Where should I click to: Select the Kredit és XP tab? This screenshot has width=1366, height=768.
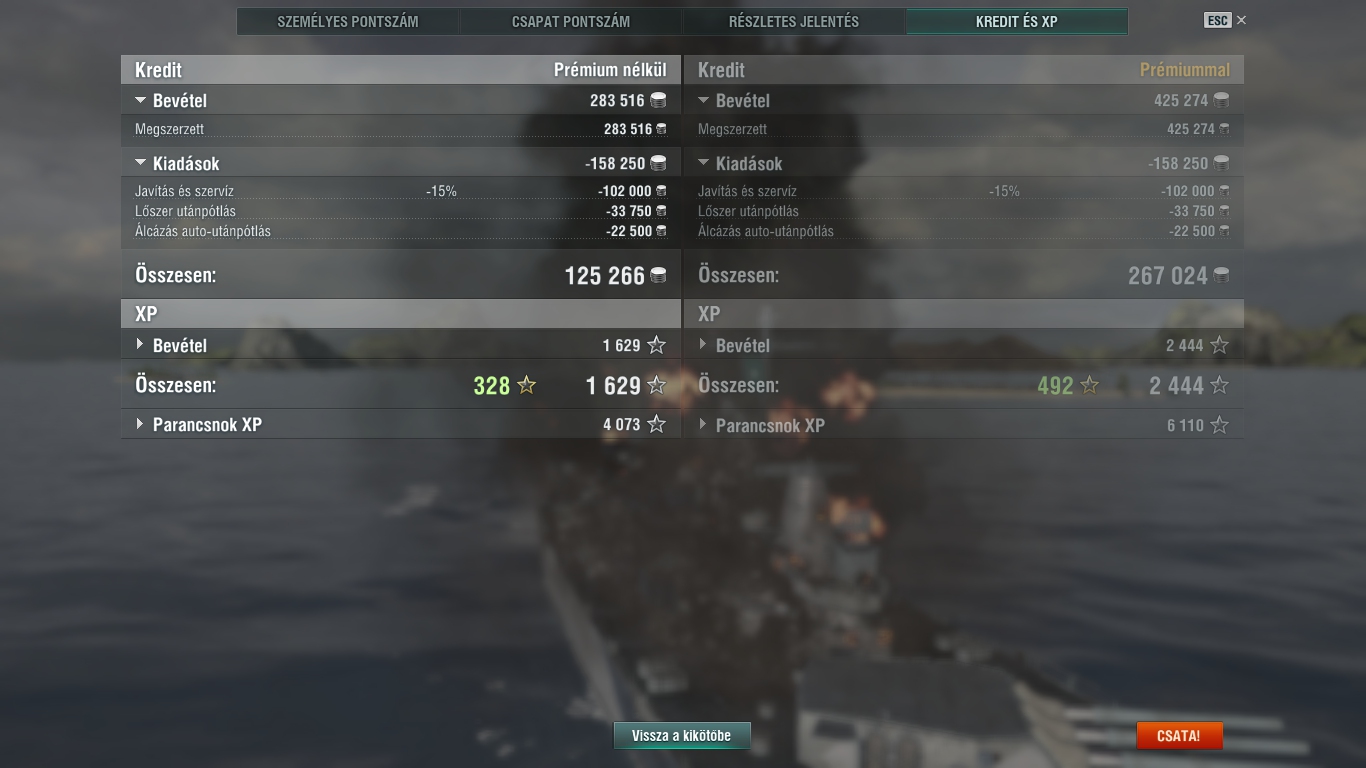[x=1017, y=21]
